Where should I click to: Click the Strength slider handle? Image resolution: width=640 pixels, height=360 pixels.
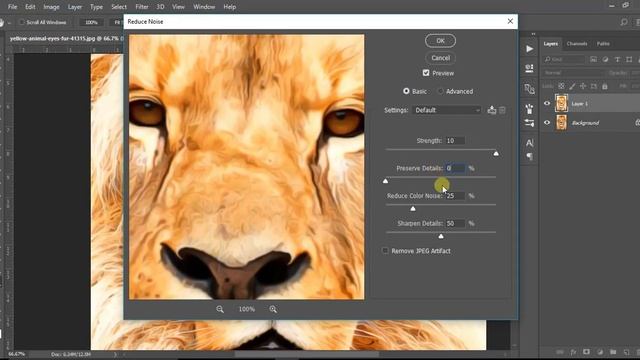point(496,153)
